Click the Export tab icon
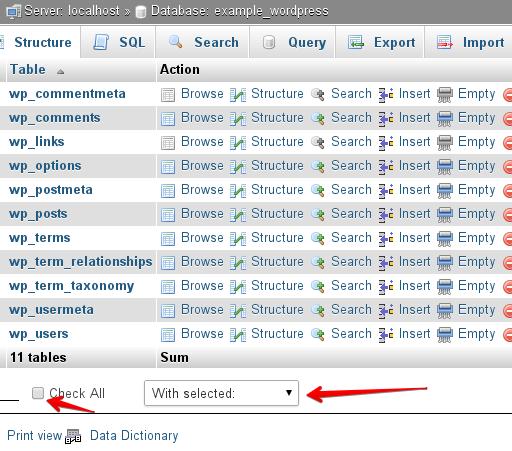 pos(356,42)
